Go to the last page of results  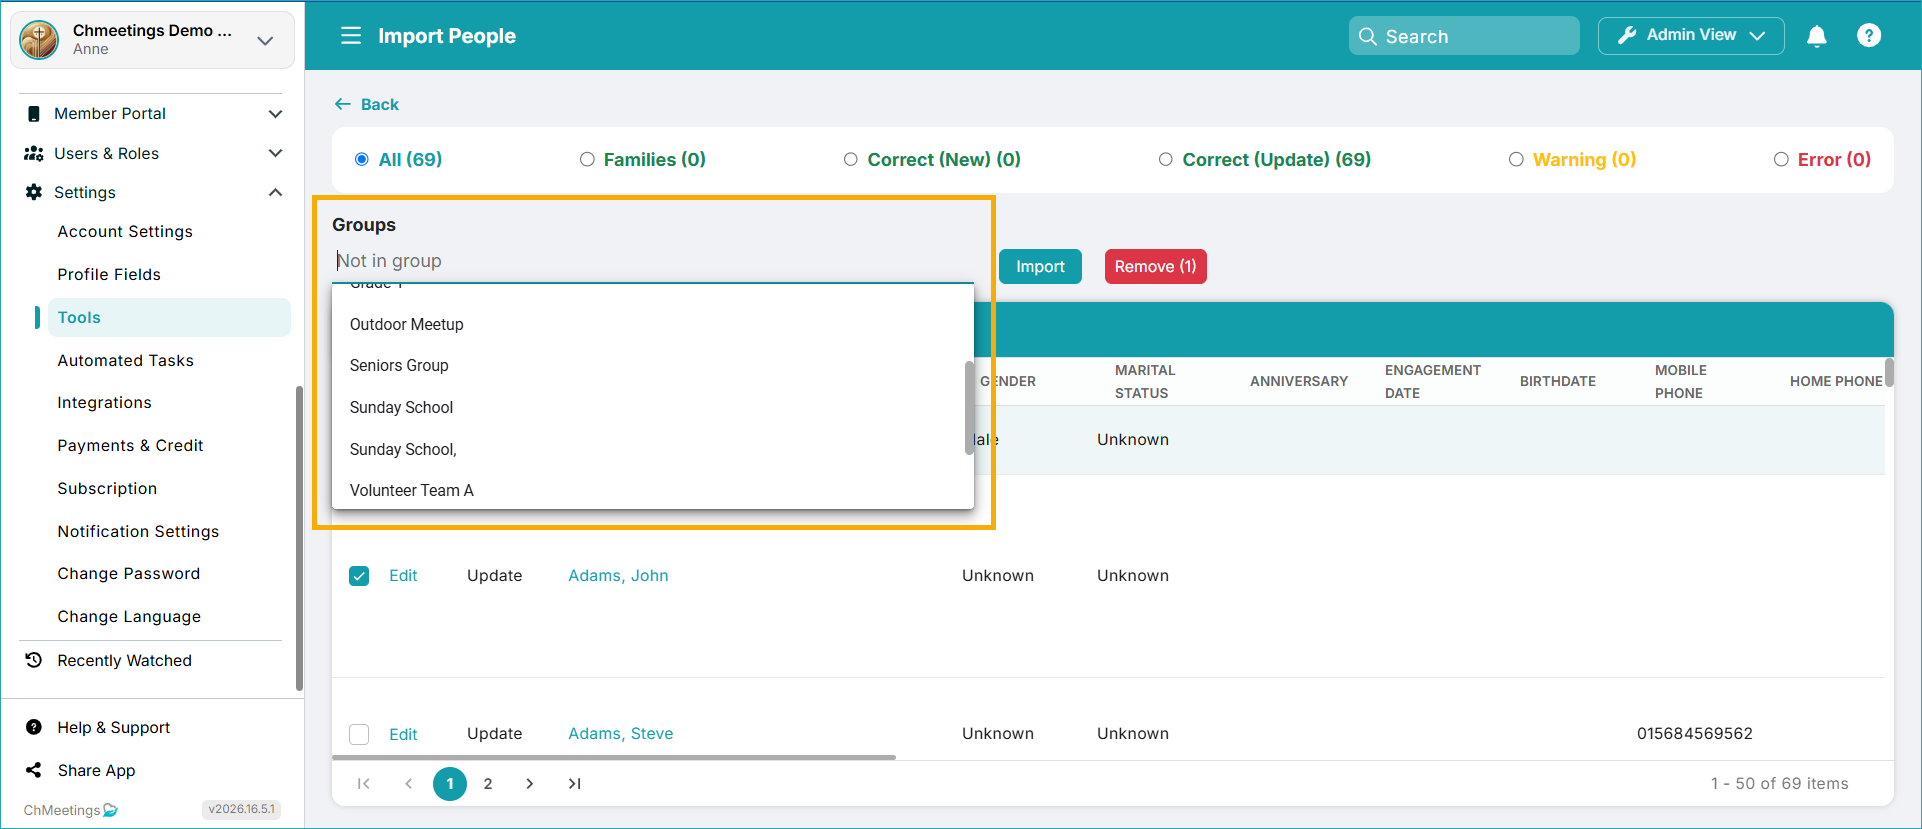click(574, 784)
